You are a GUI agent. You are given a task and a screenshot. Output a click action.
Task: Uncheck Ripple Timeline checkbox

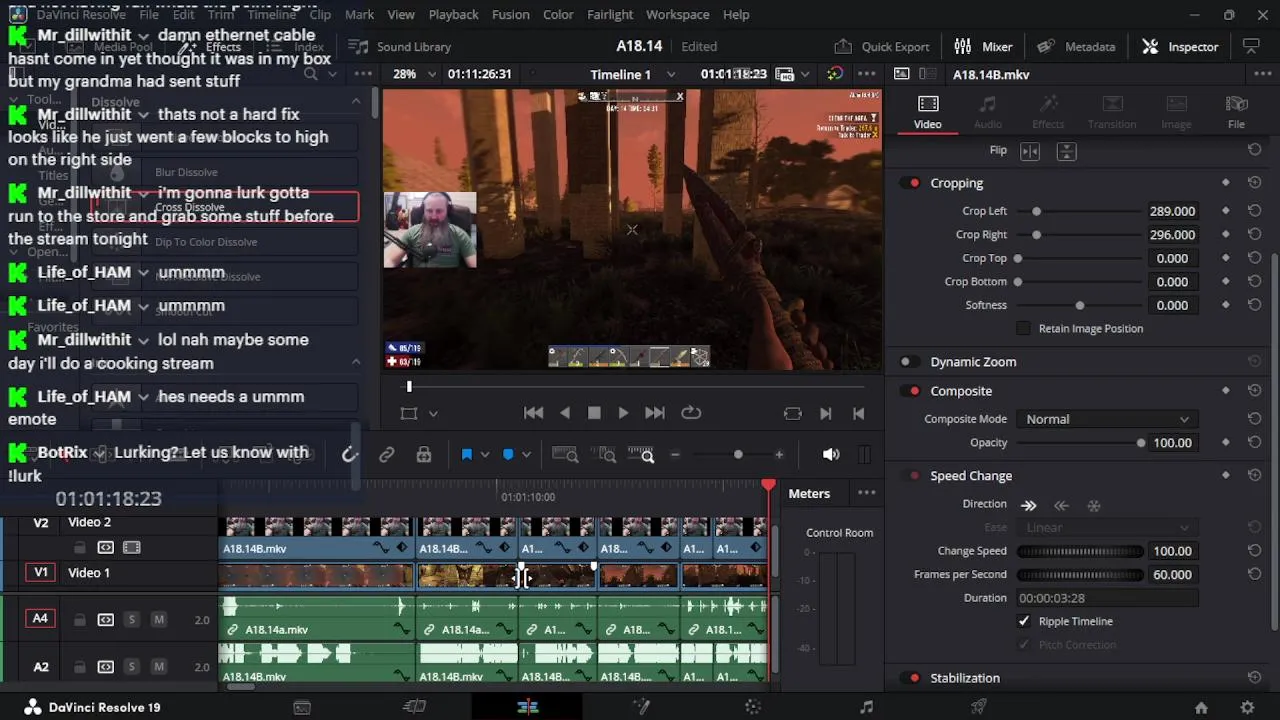click(x=1023, y=621)
